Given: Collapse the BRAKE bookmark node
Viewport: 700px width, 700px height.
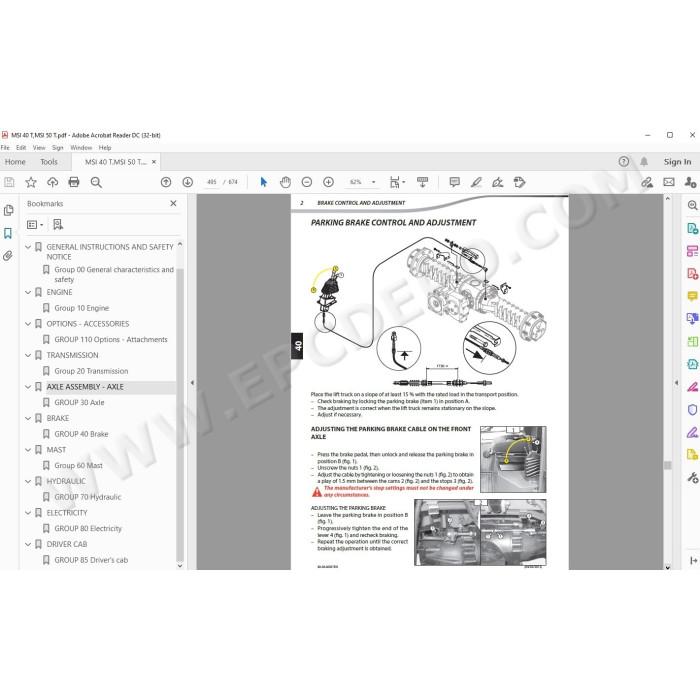Looking at the screenshot, I should click(28, 418).
